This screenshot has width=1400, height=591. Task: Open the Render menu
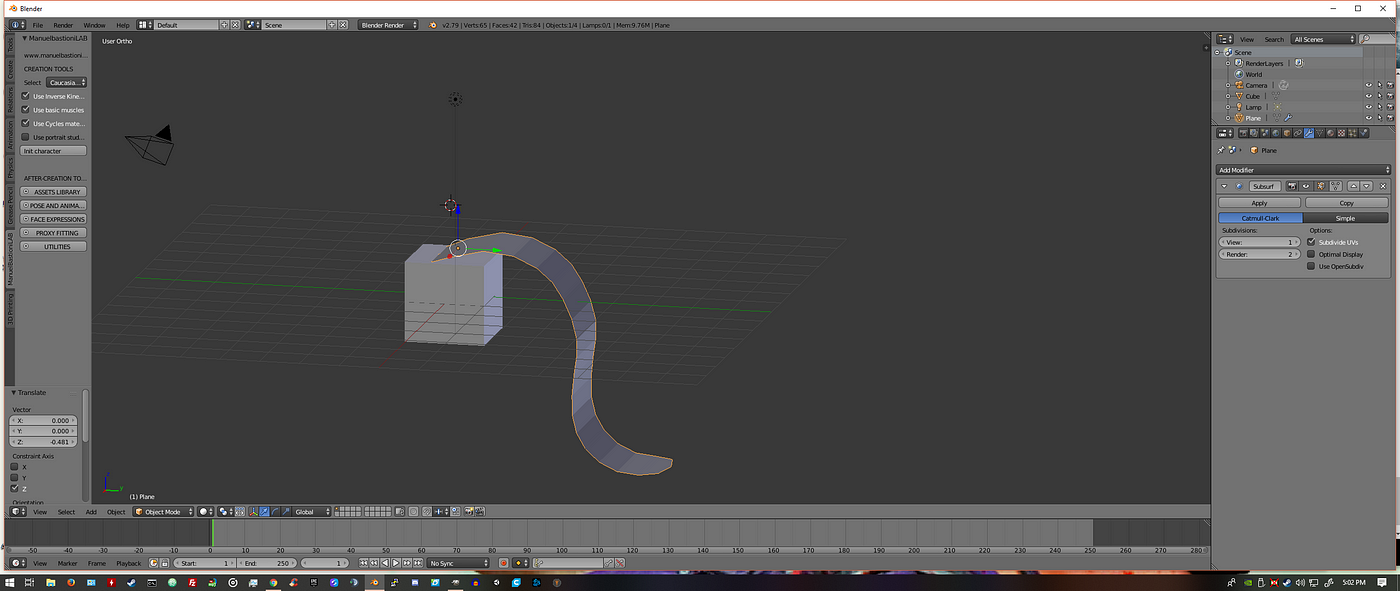(63, 24)
